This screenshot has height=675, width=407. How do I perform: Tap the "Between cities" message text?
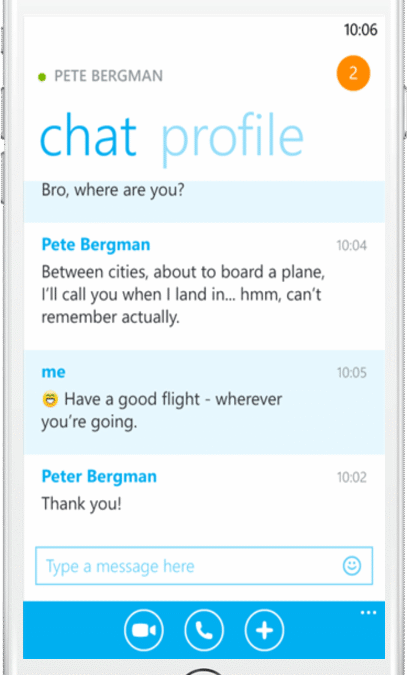coord(183,295)
